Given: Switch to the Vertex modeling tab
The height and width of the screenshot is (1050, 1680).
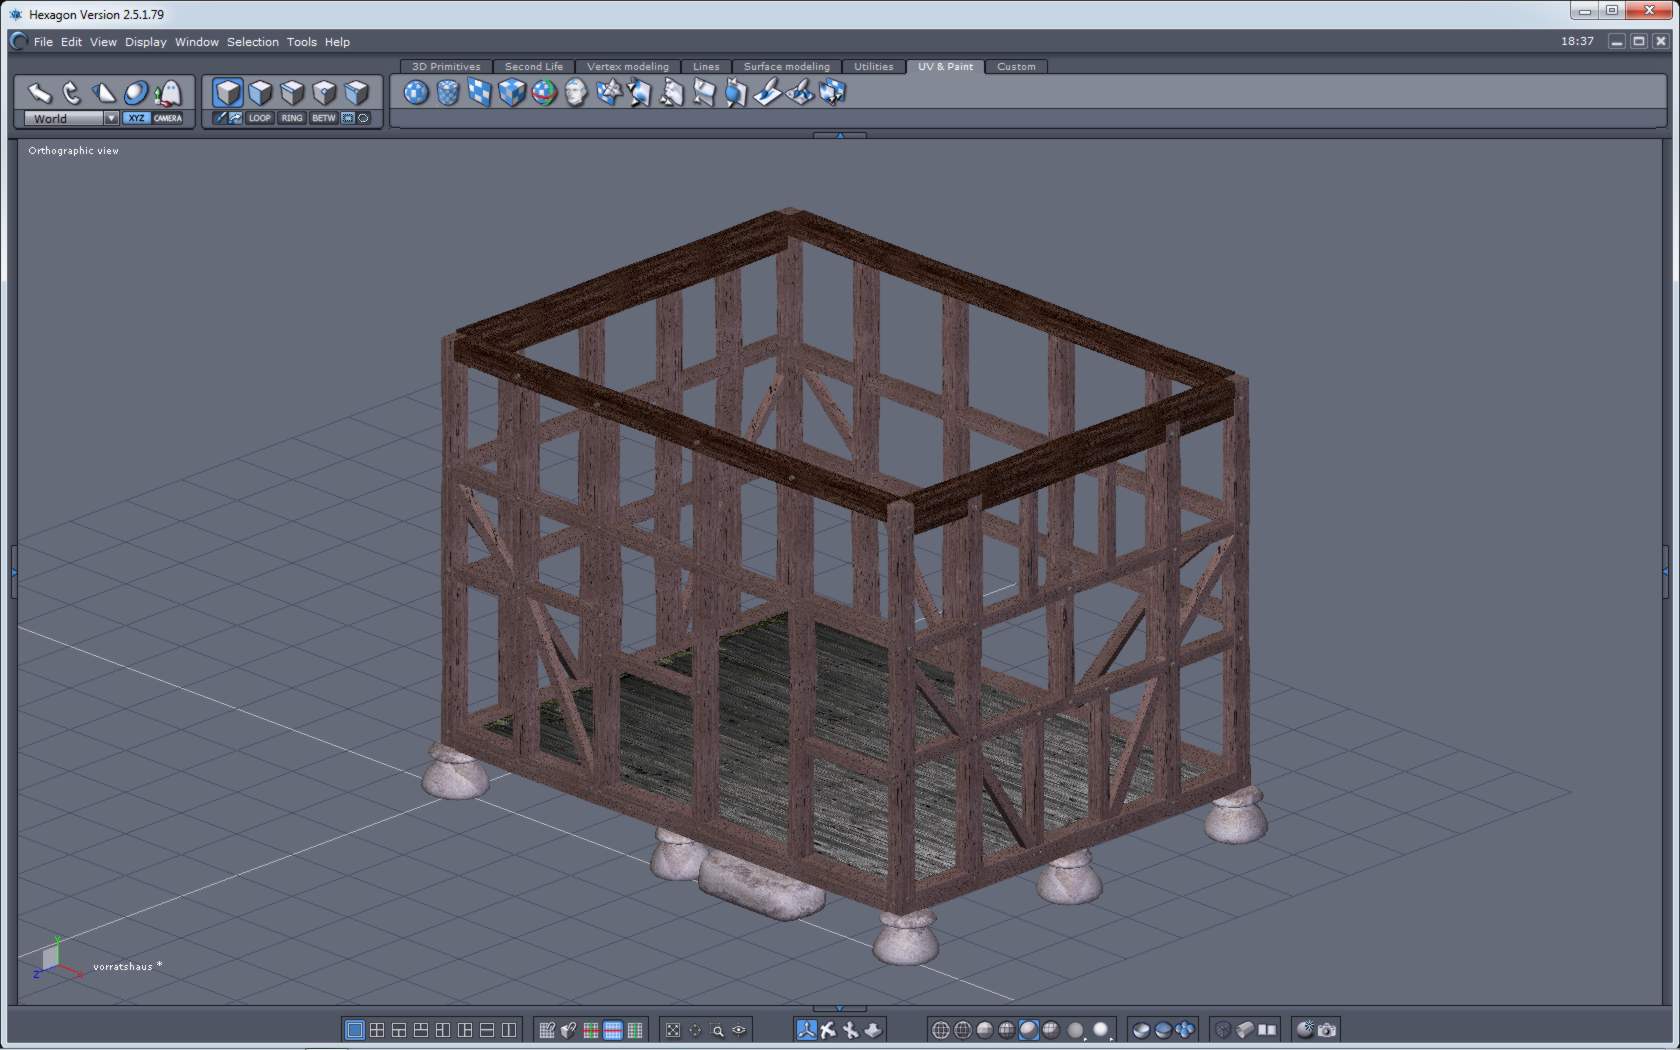Looking at the screenshot, I should pos(627,67).
